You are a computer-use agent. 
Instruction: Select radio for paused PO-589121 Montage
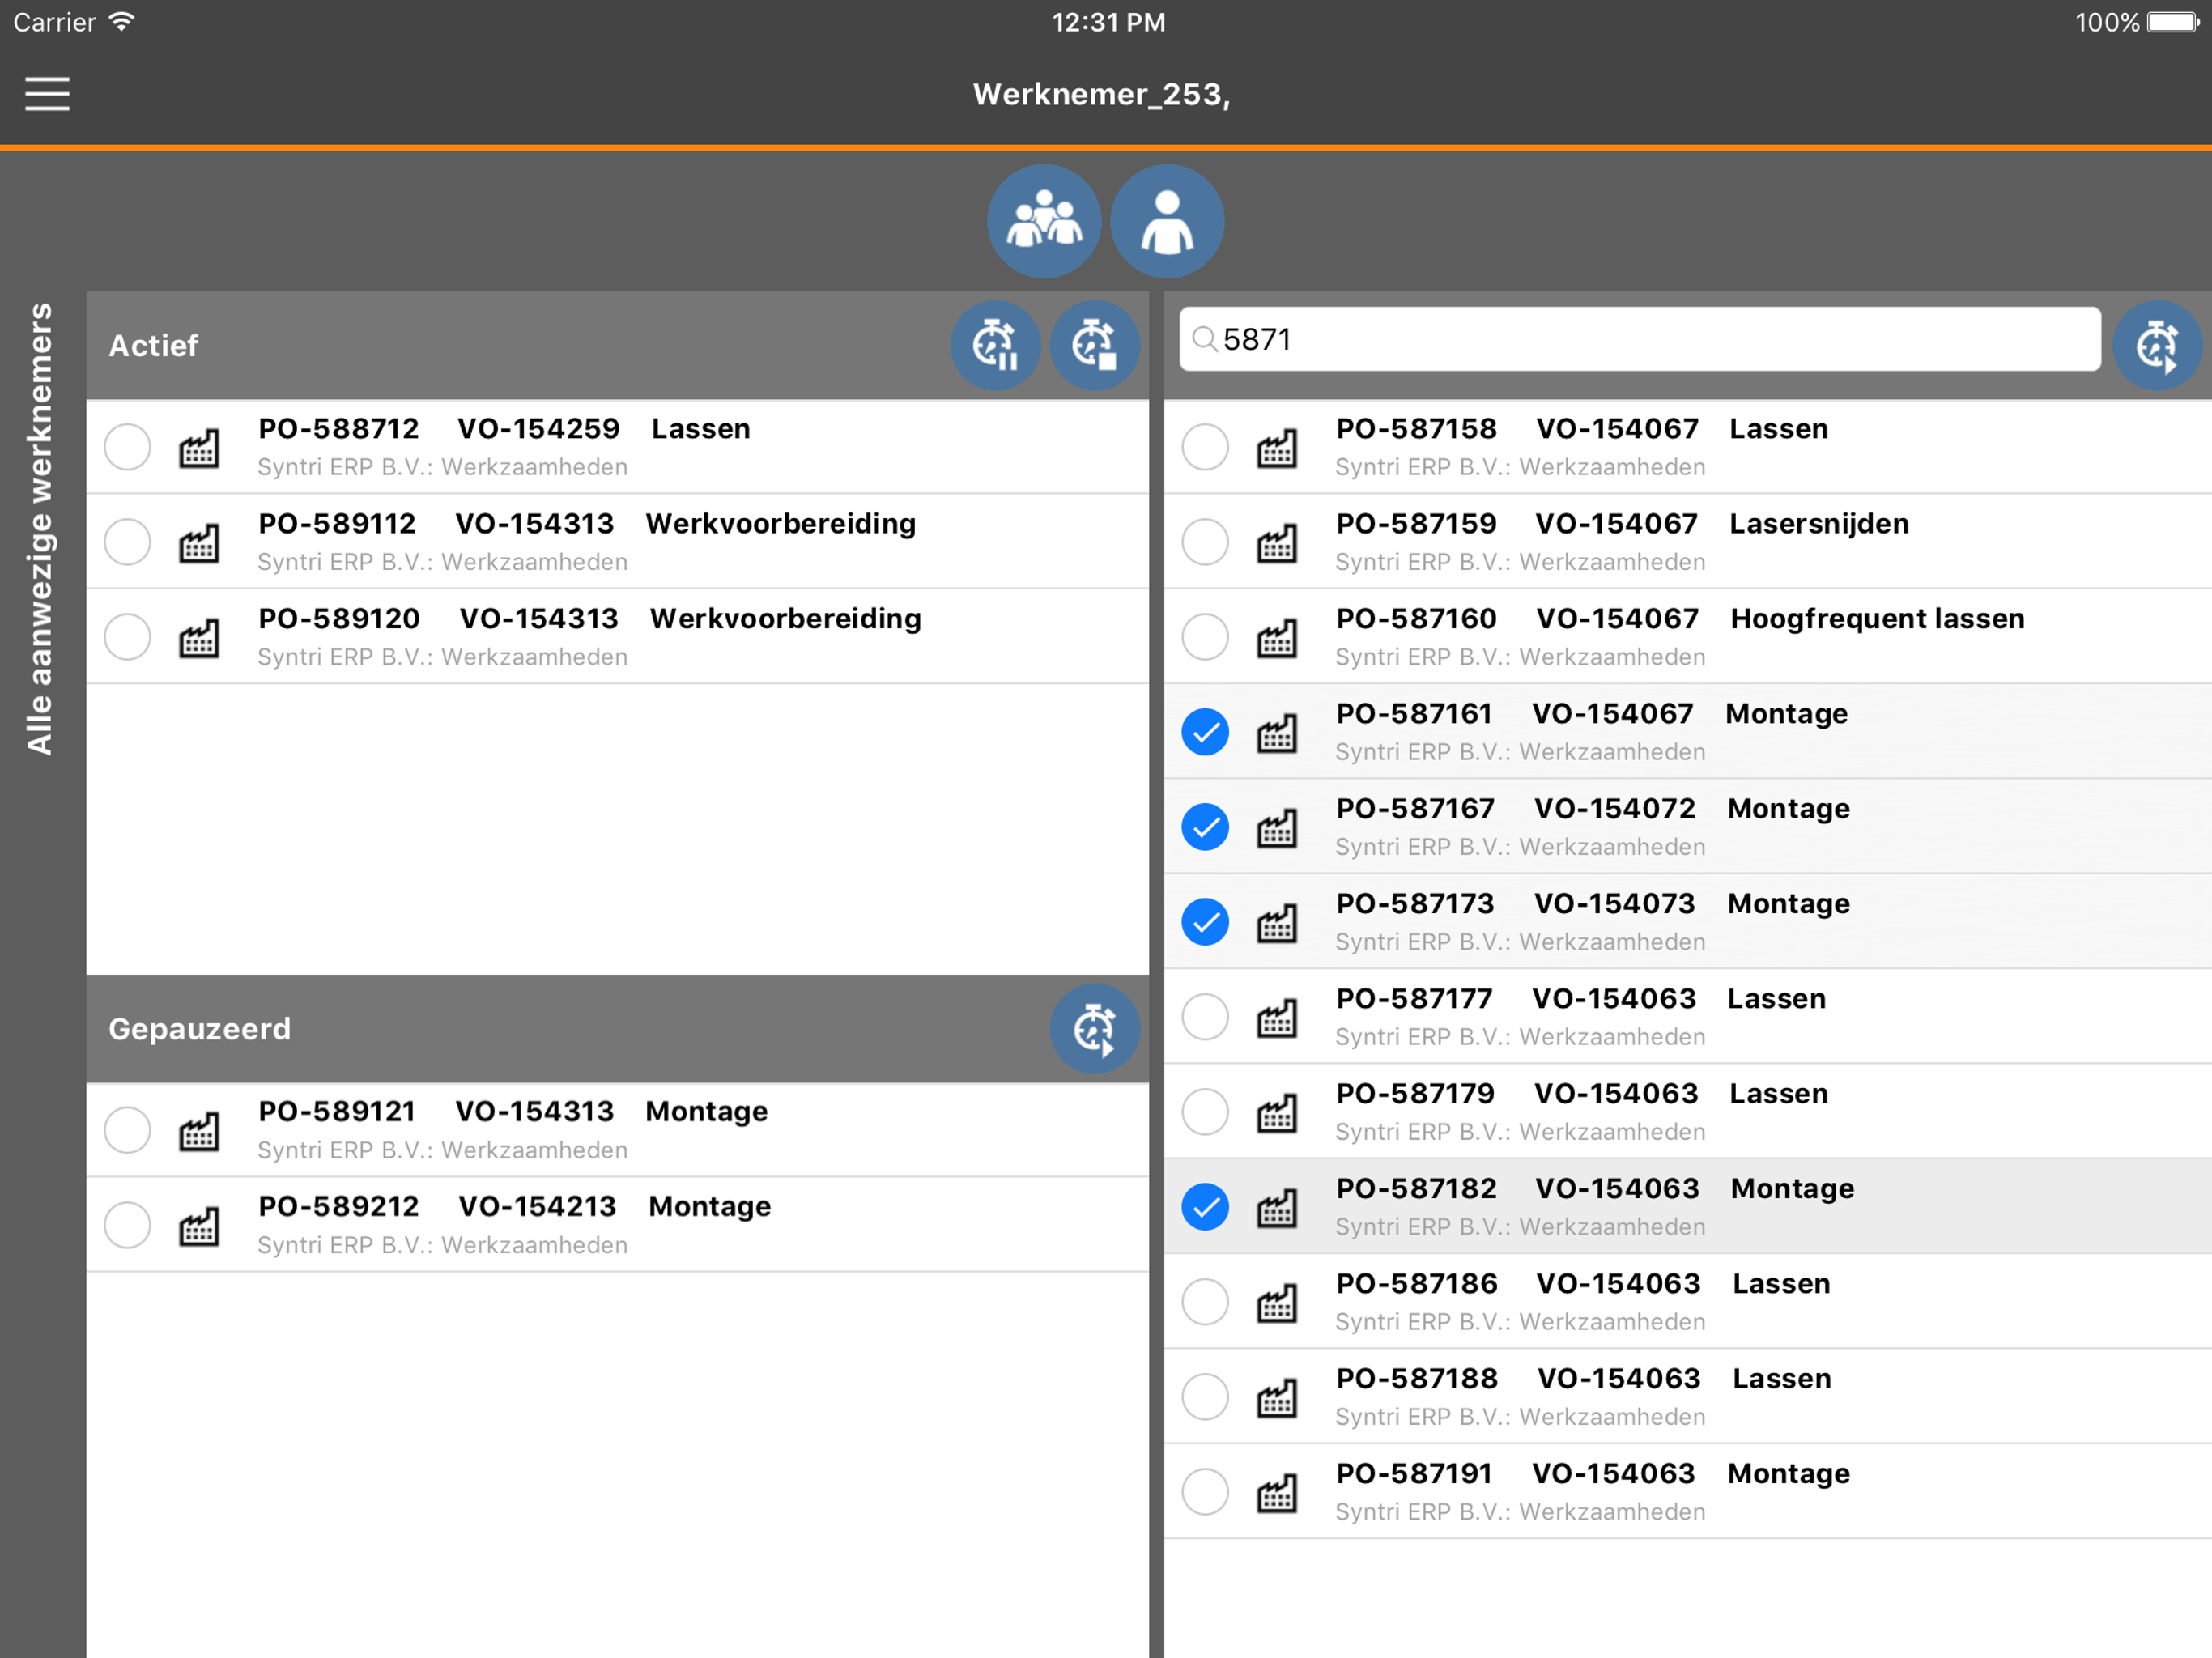coord(128,1130)
